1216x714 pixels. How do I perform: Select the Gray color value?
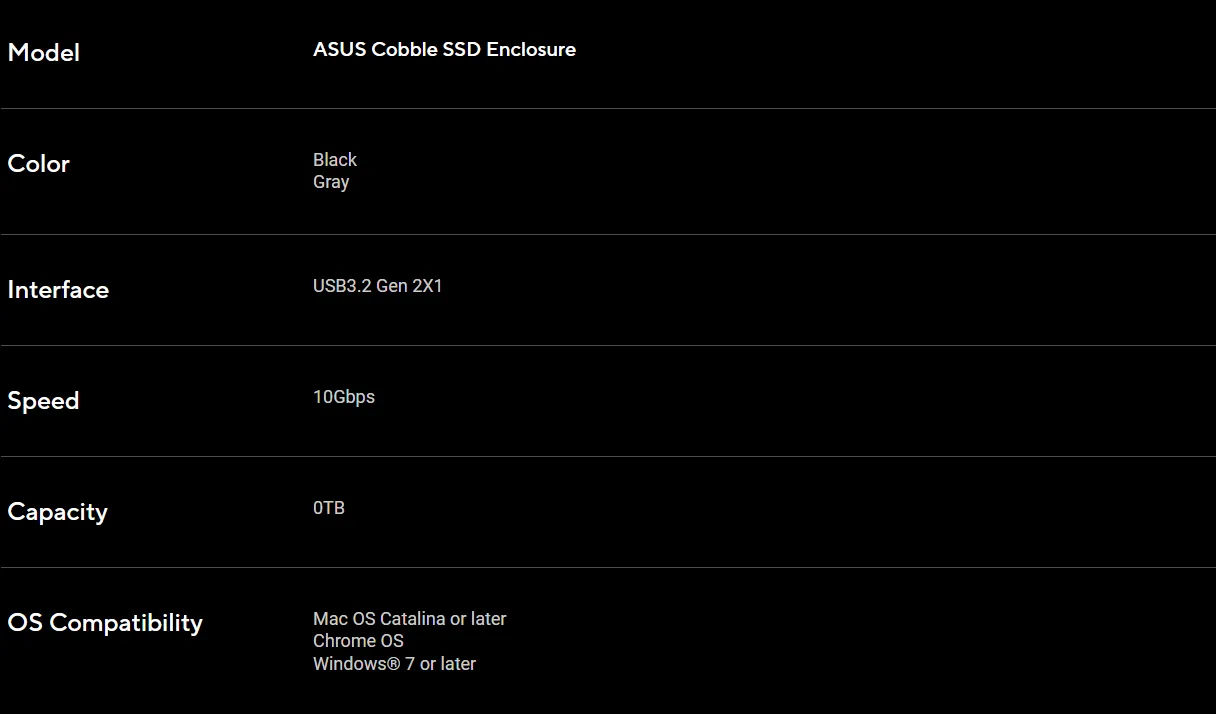click(331, 182)
